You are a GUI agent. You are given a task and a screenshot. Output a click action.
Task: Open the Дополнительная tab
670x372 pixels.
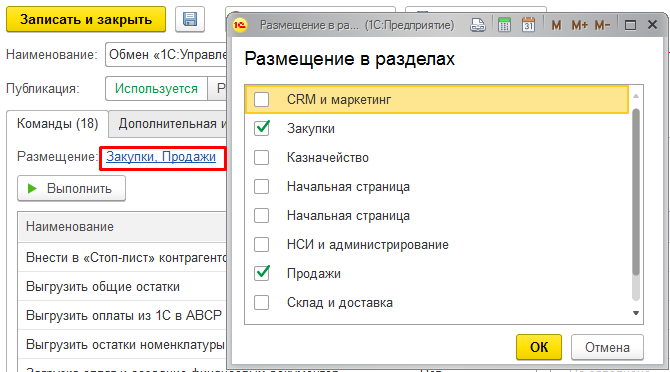[168, 124]
